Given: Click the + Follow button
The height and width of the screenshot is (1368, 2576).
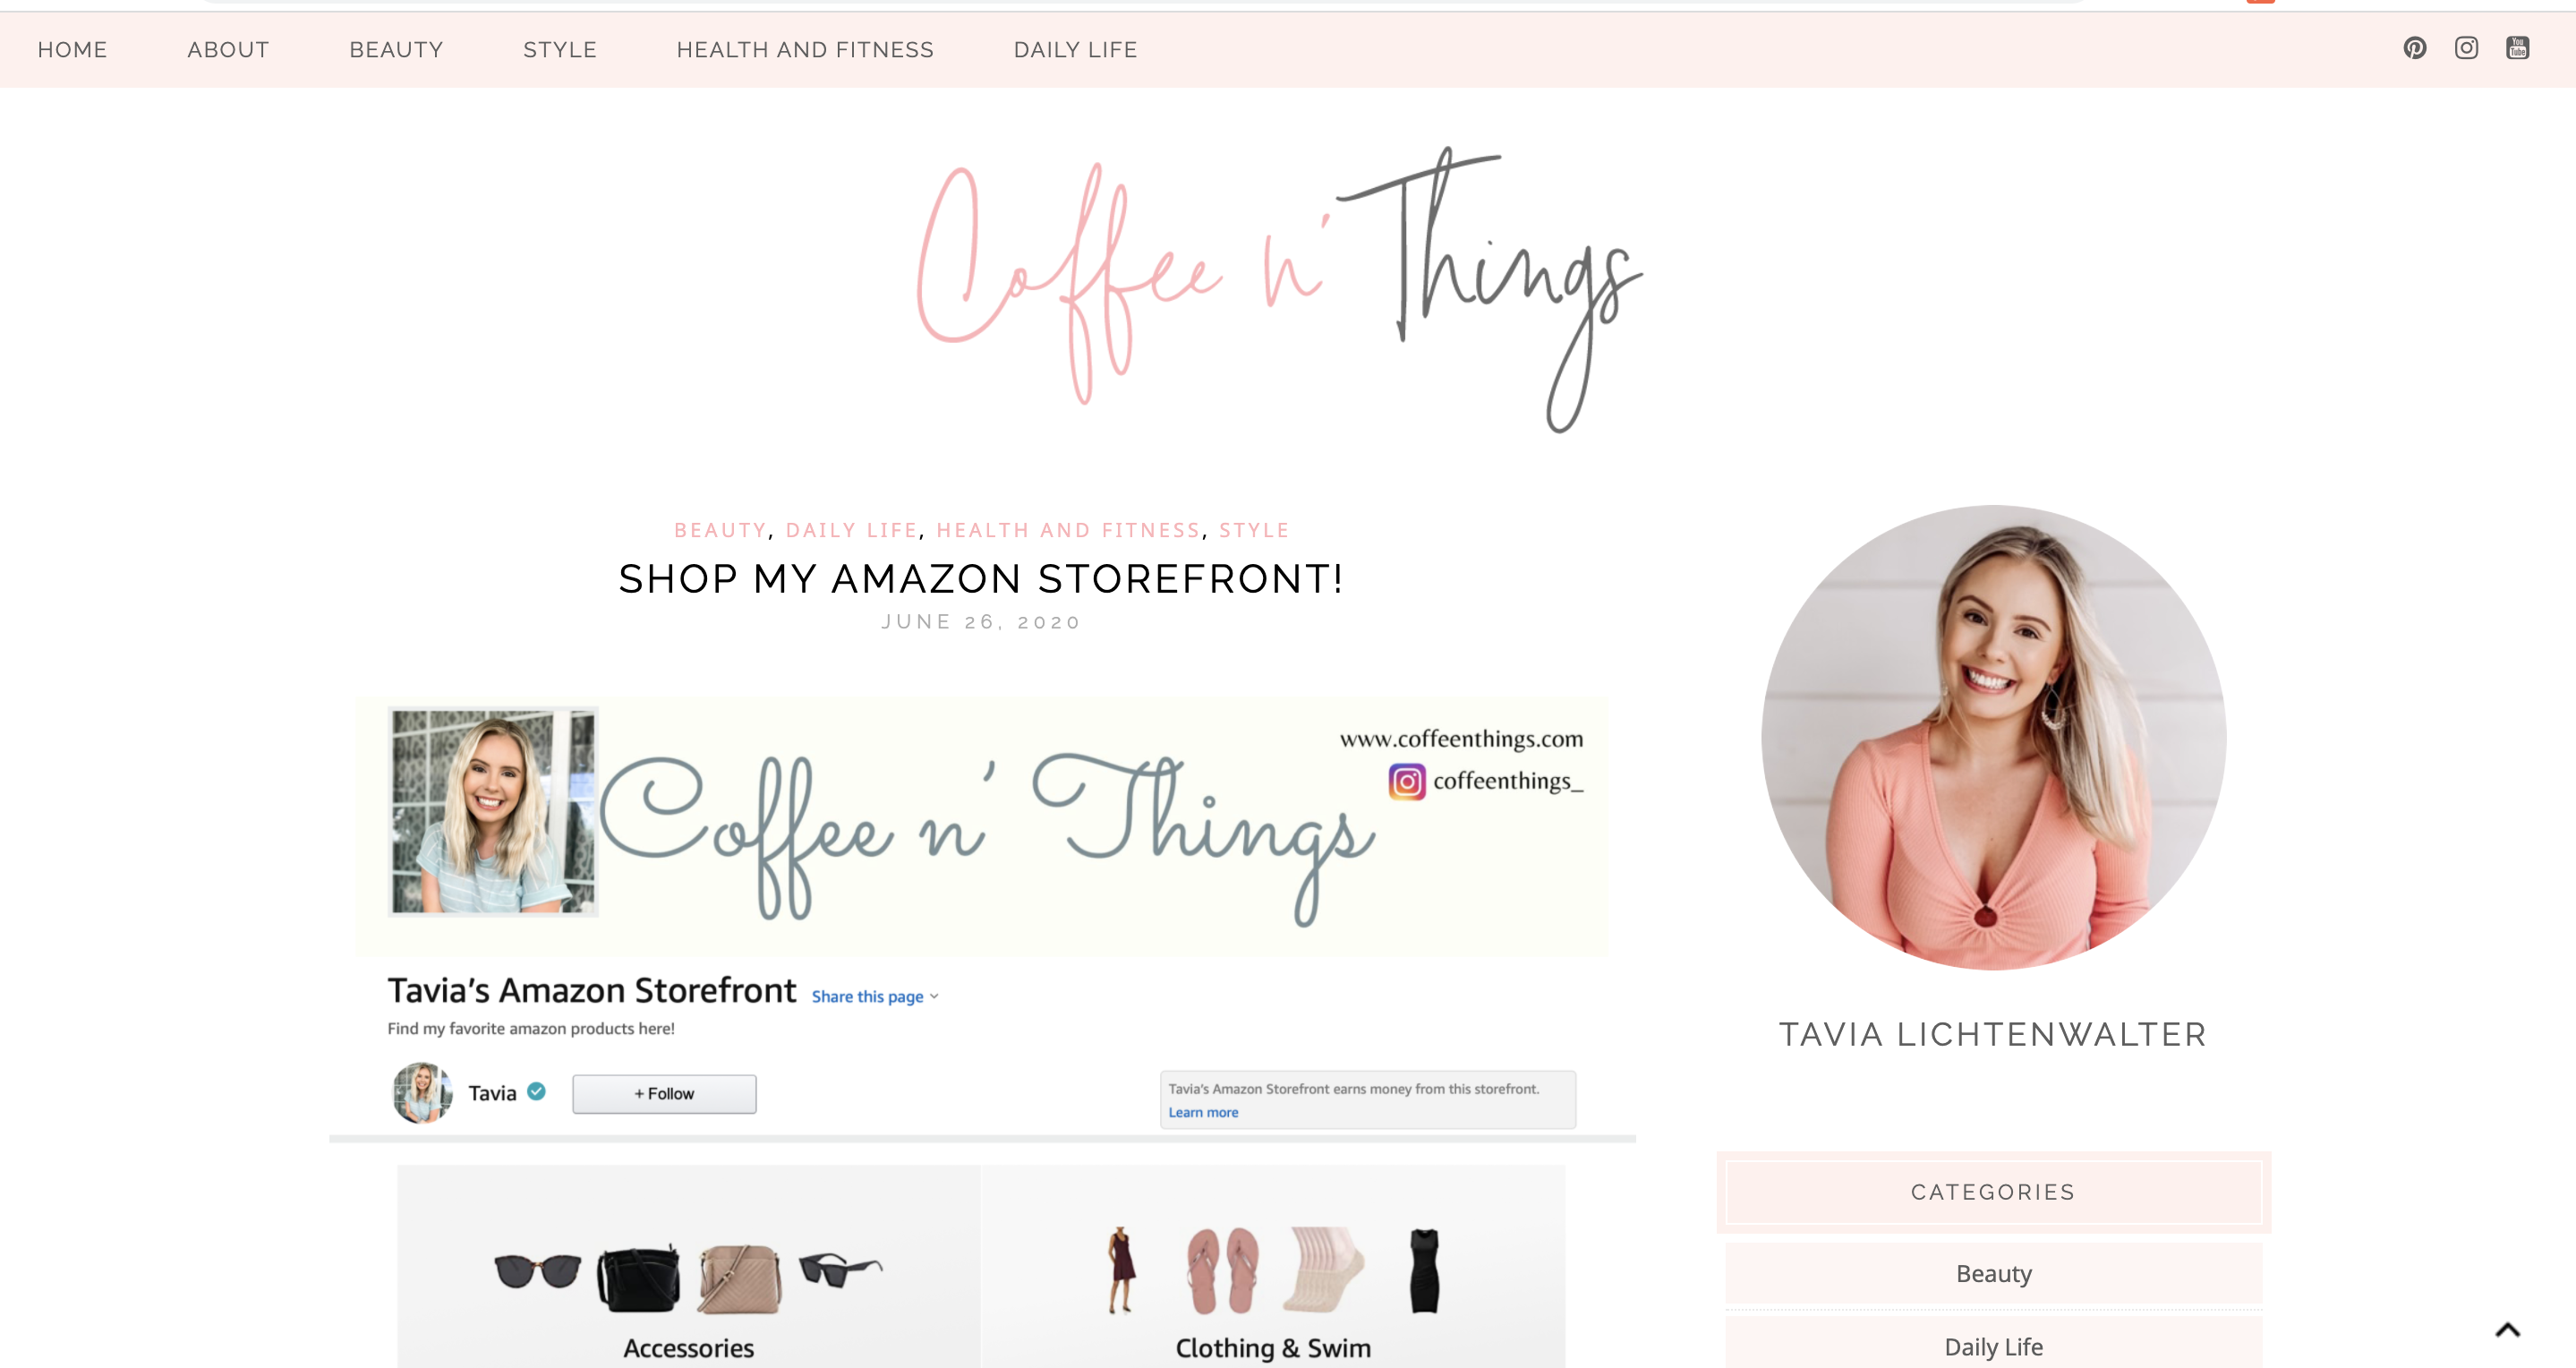Looking at the screenshot, I should pos(664,1094).
